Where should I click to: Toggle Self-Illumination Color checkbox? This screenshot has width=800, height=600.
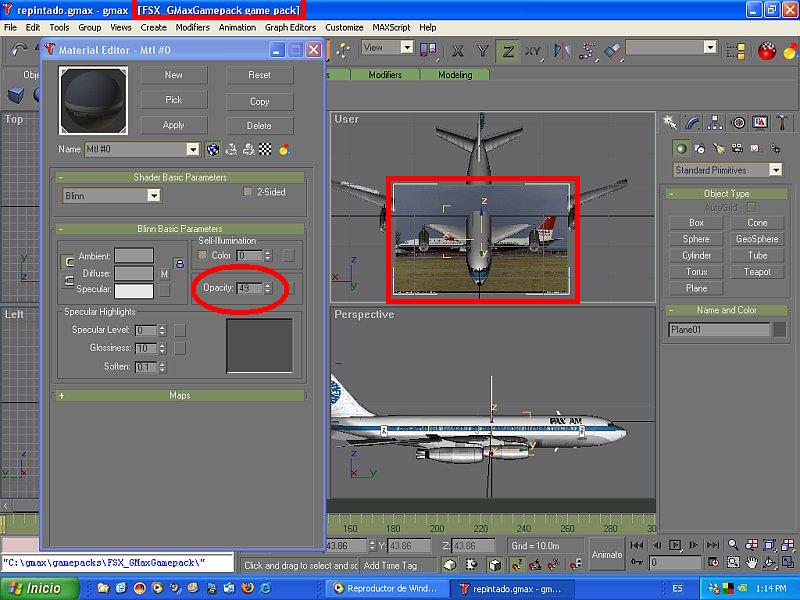pyautogui.click(x=204, y=256)
